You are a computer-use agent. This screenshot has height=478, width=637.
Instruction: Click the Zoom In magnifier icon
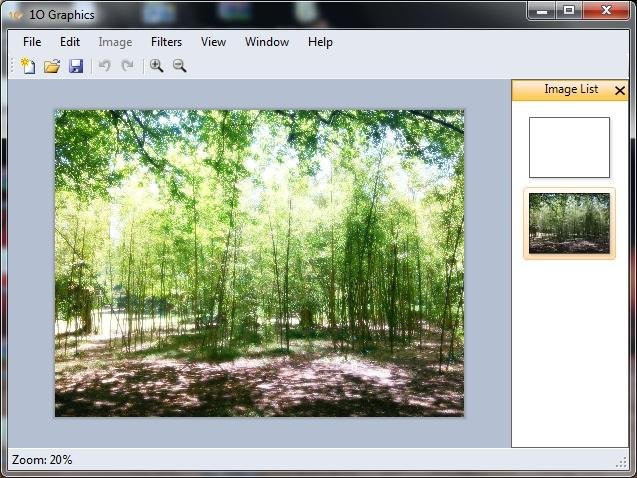pyautogui.click(x=156, y=65)
